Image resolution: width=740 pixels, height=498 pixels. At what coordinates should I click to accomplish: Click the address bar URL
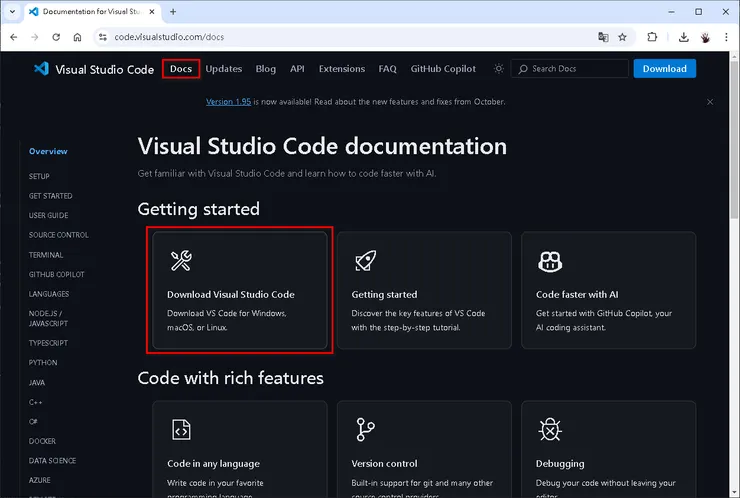coord(169,37)
